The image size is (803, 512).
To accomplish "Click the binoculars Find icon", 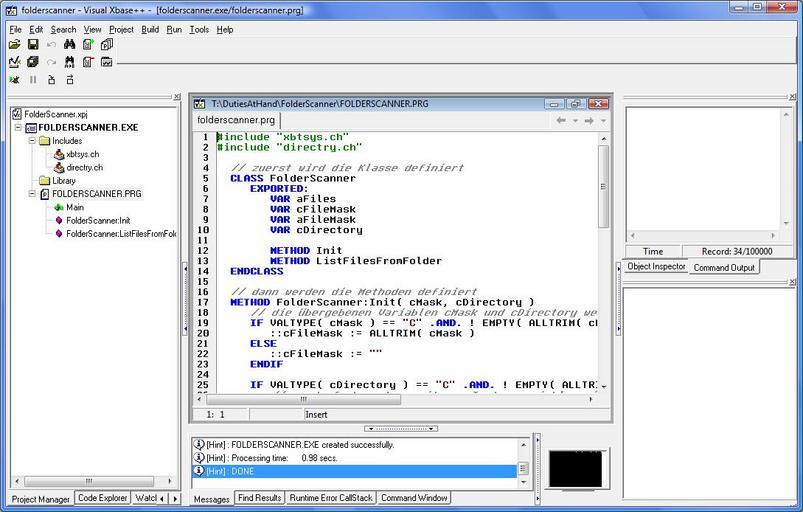I will (x=70, y=45).
